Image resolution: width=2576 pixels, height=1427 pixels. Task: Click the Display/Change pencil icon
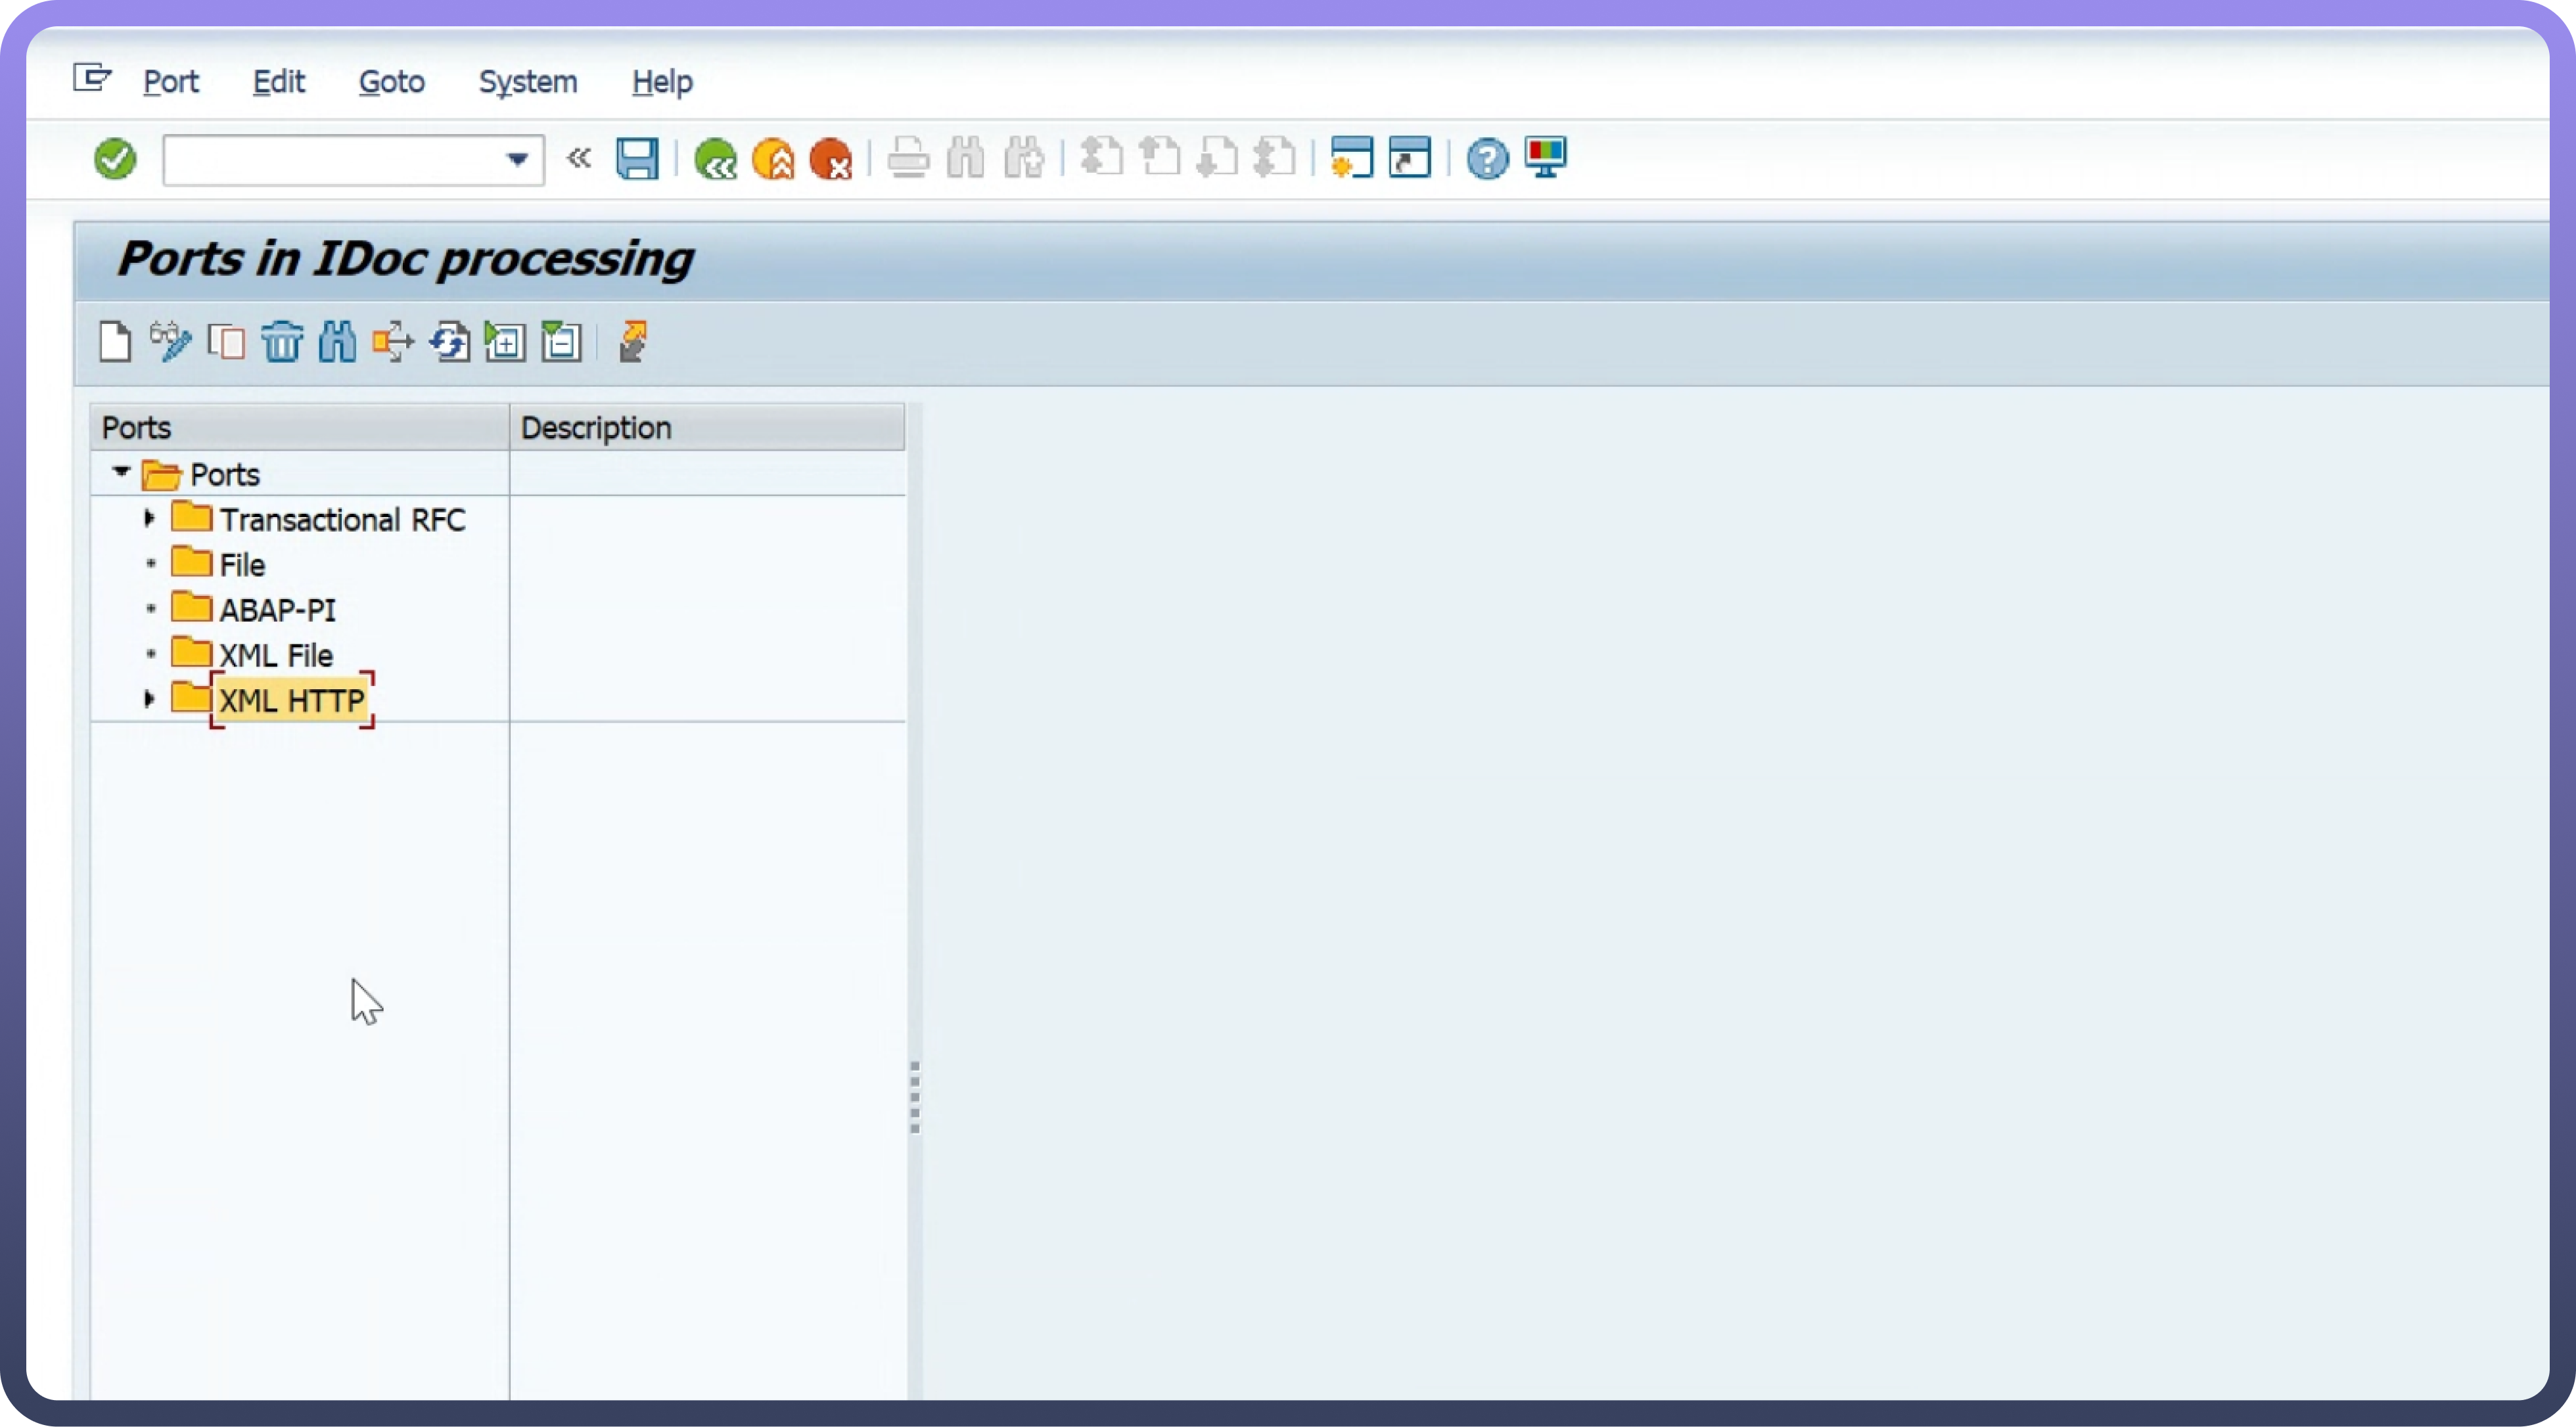coord(170,342)
